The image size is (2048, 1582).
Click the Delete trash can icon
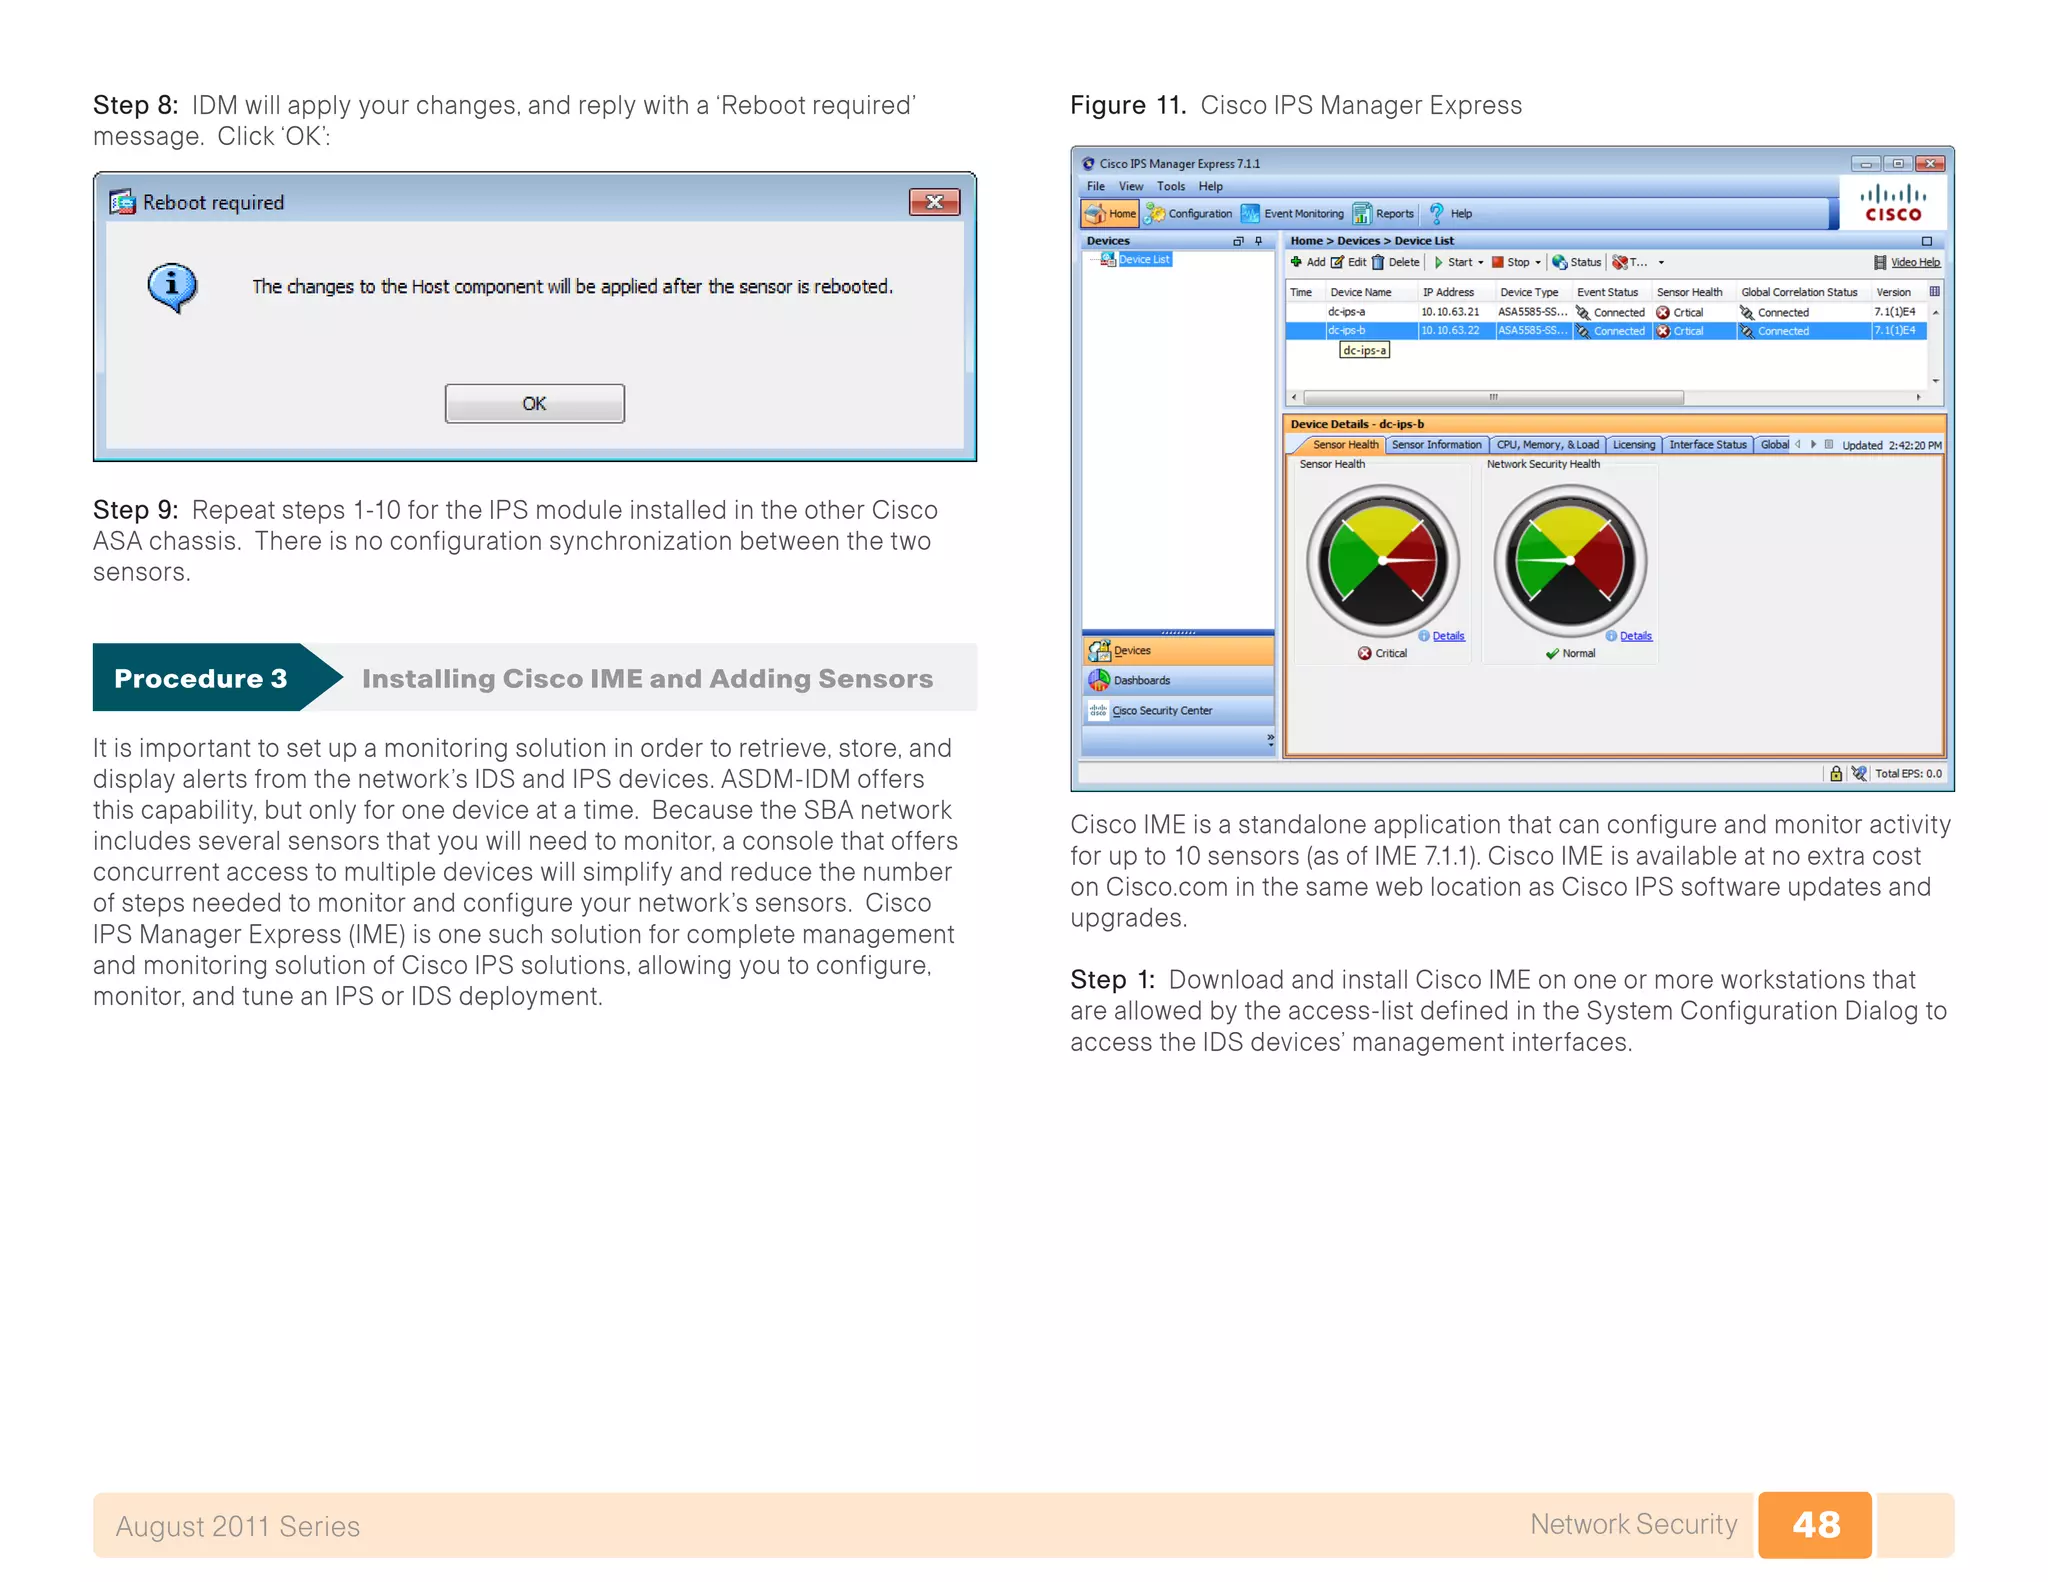(1378, 262)
